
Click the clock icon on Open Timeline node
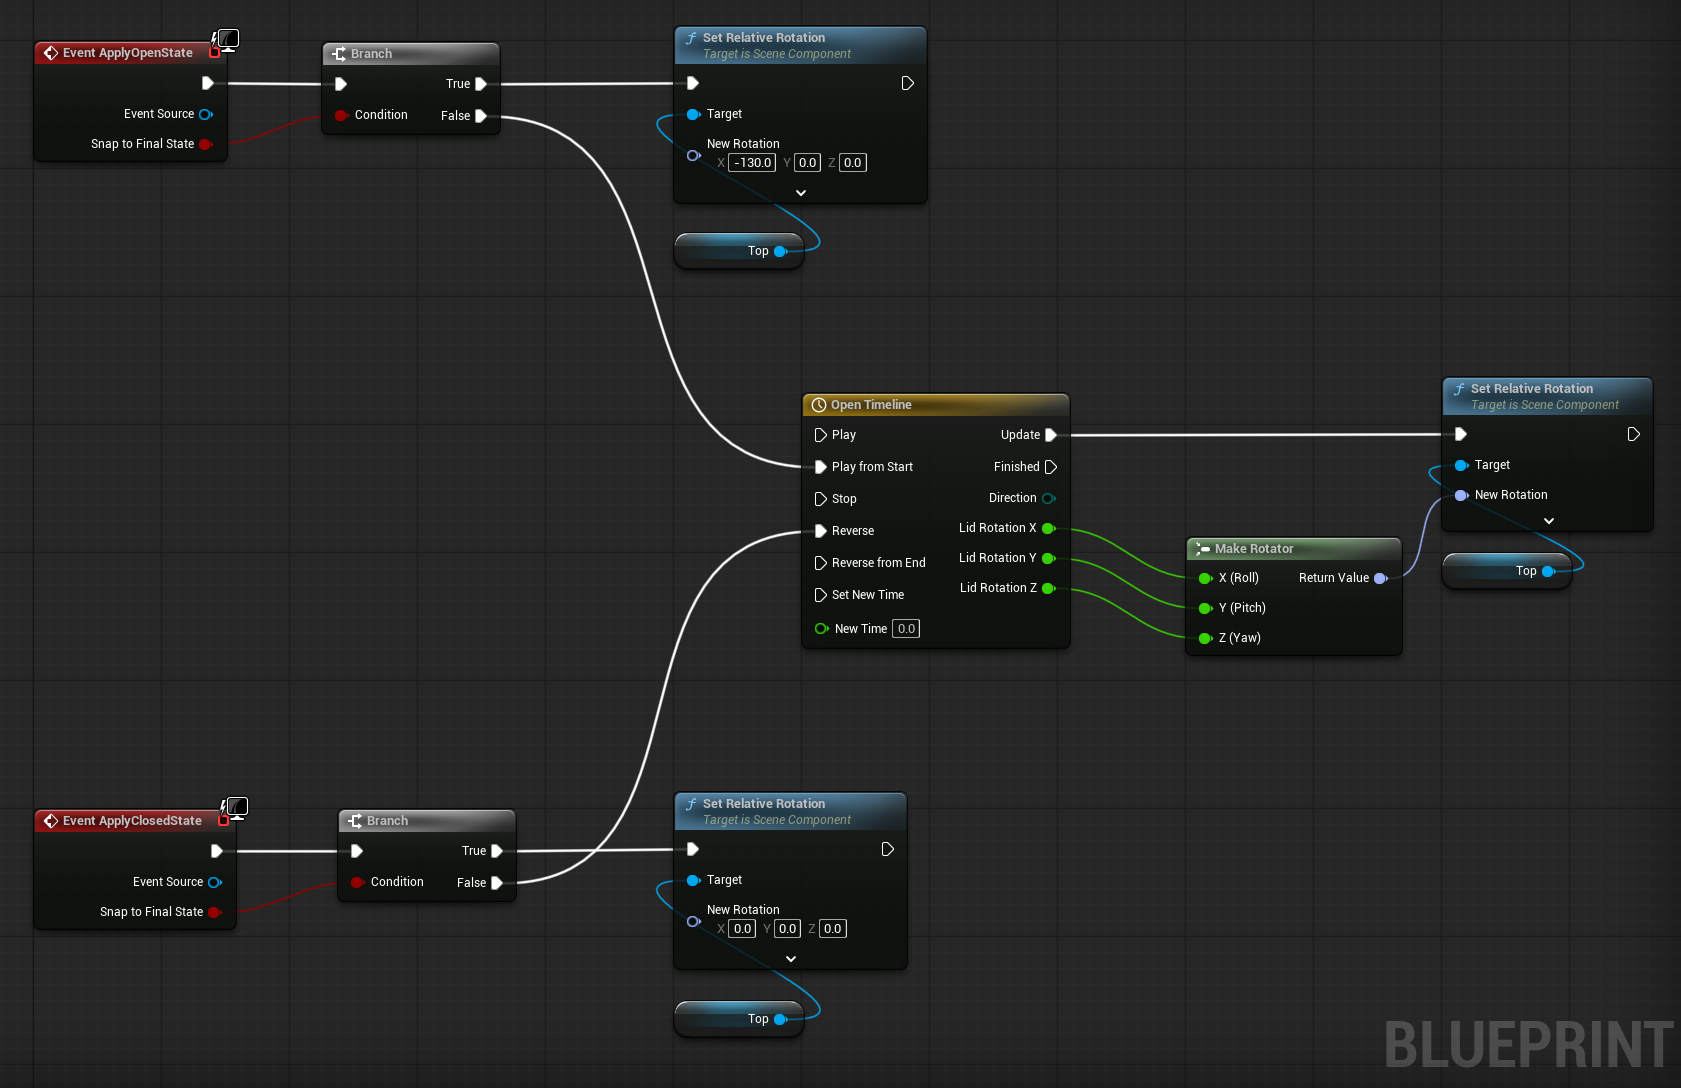pyautogui.click(x=818, y=404)
